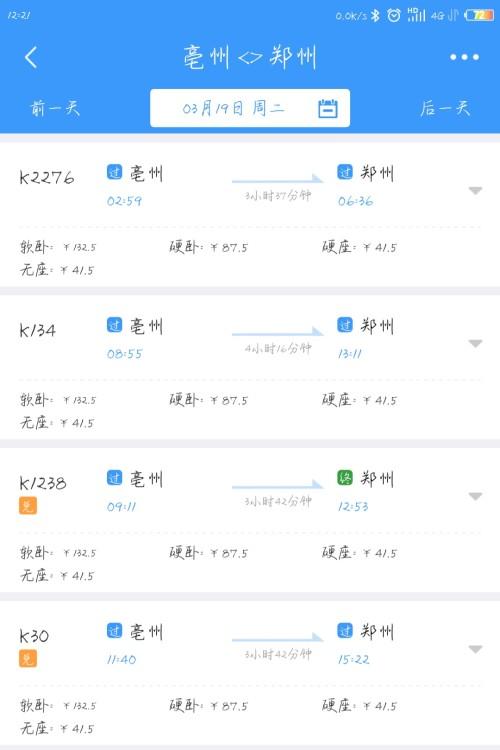Tap the blue 过 icon beside K30 arrival 郑州
The height and width of the screenshot is (750, 500).
tap(345, 630)
